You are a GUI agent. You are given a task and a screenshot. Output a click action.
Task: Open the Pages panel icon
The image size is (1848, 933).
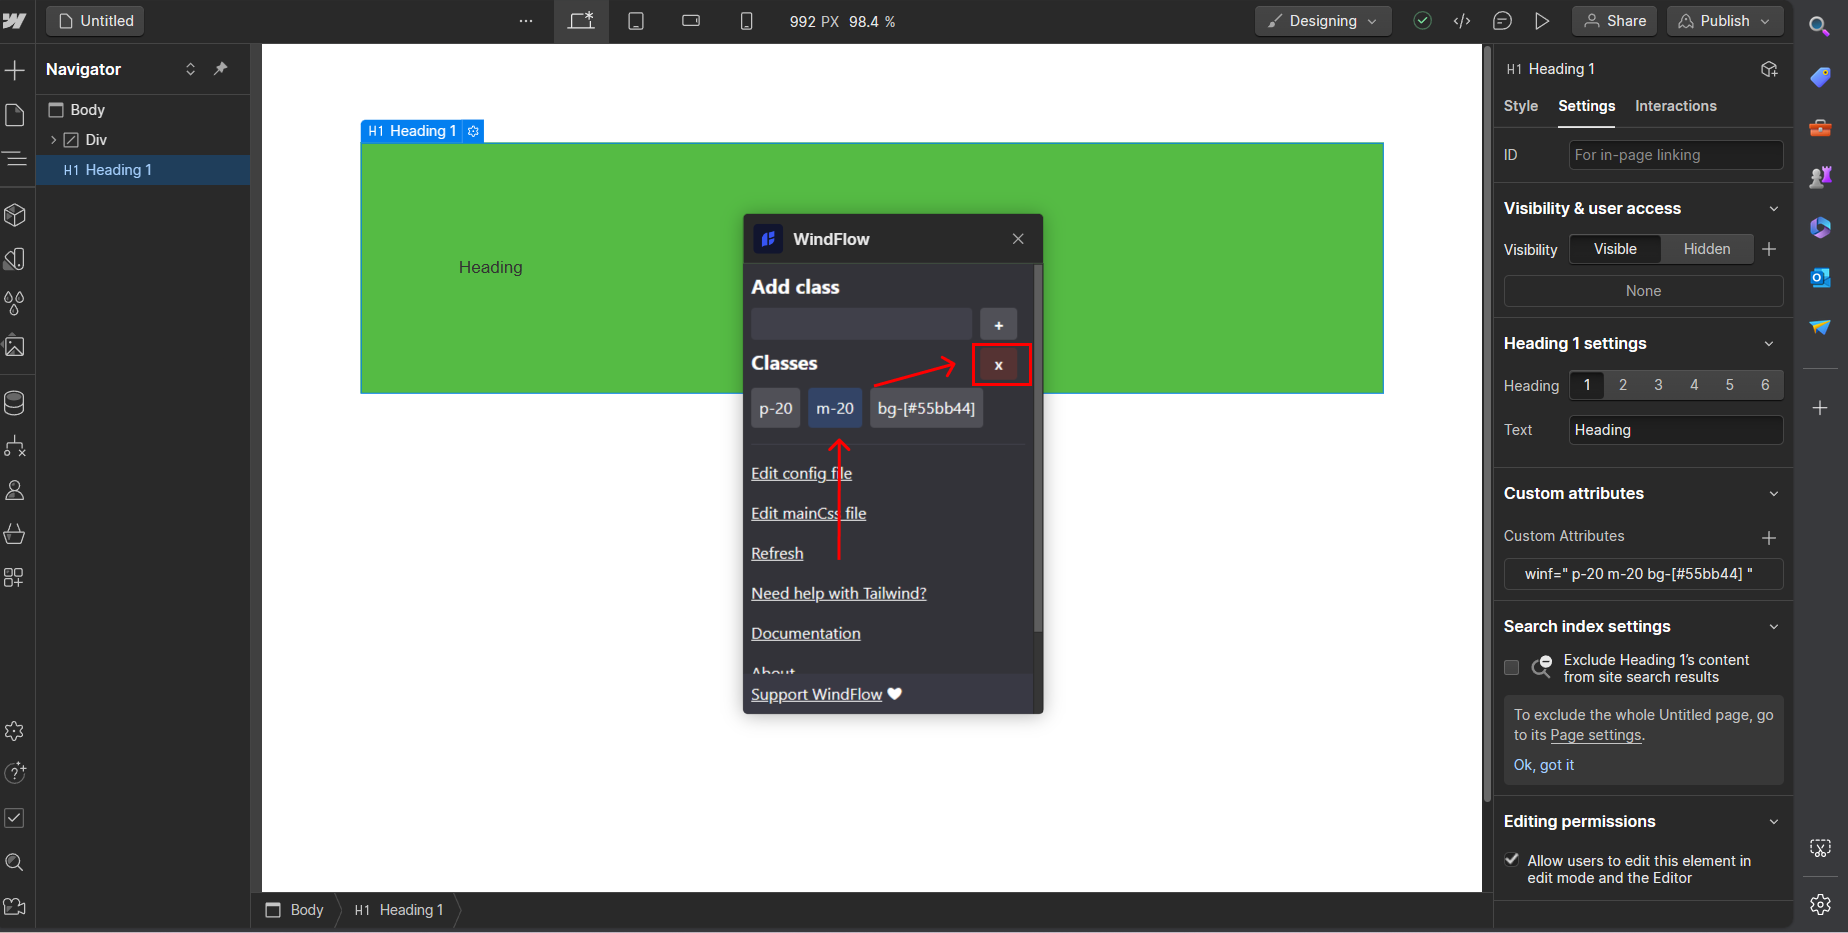pos(15,115)
